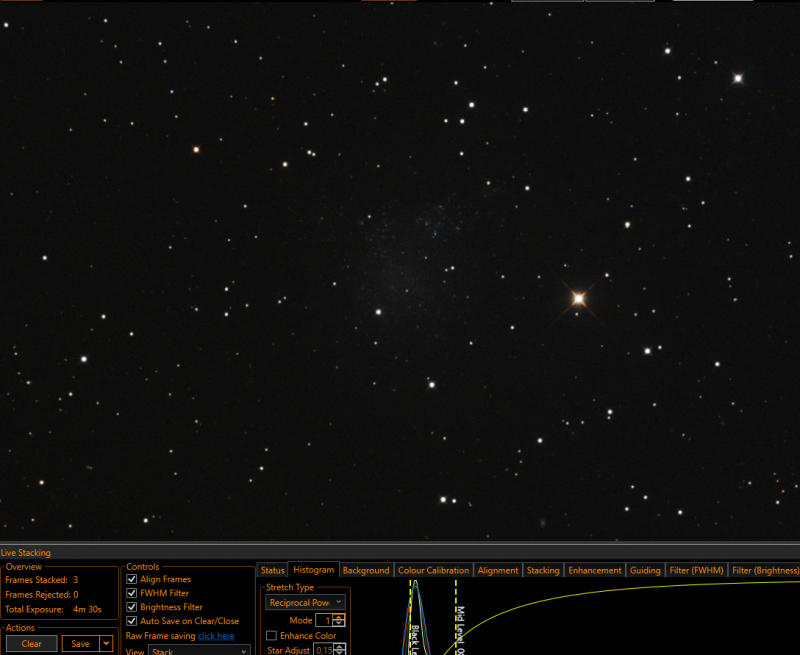The height and width of the screenshot is (655, 800).
Task: Follow the Raw Frame saving click here link
Action: pyautogui.click(x=216, y=636)
